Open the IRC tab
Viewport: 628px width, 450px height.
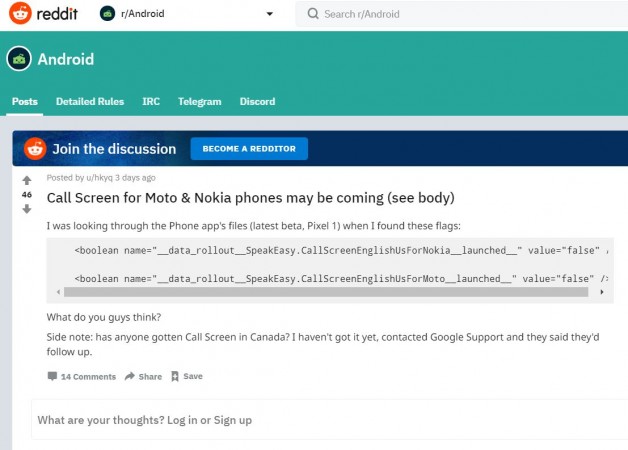(x=151, y=101)
